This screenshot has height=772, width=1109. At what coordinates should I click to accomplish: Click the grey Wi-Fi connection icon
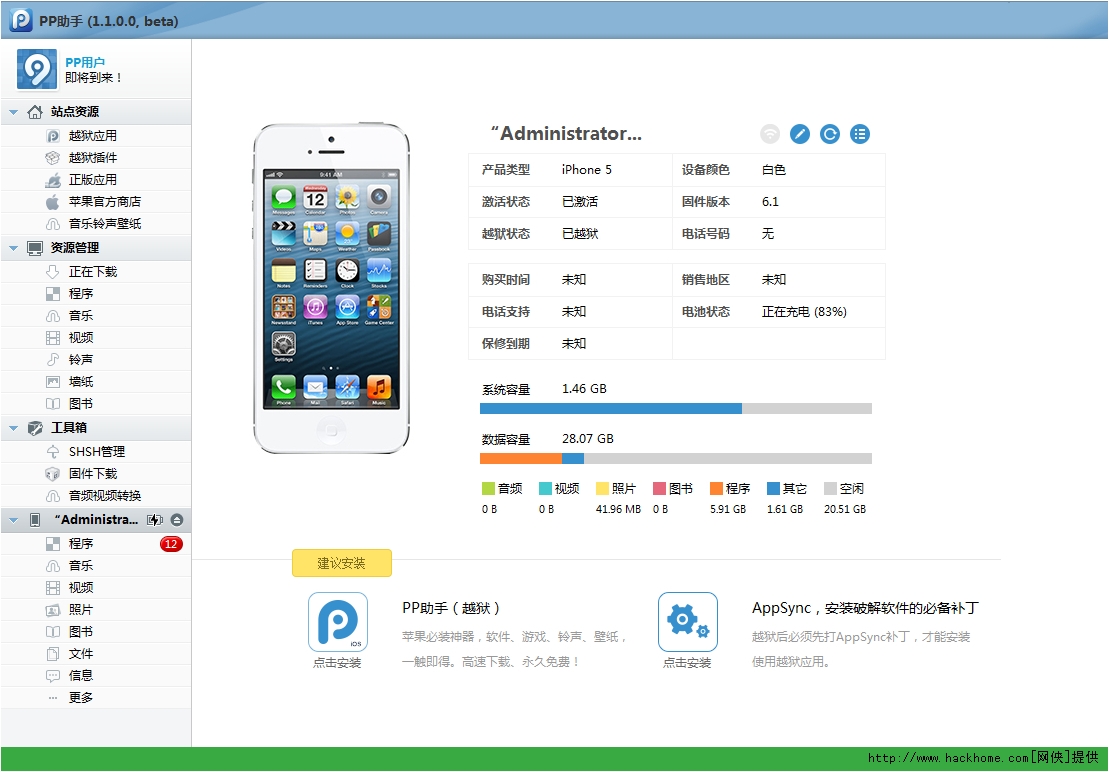point(770,134)
